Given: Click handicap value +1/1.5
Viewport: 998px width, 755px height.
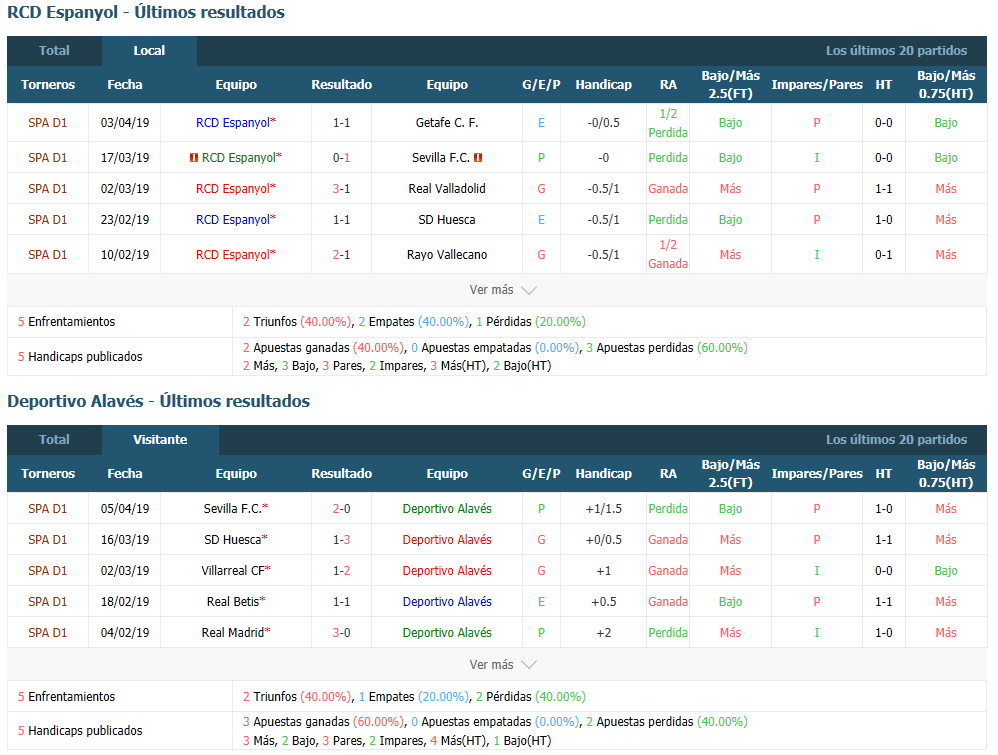Looking at the screenshot, I should (x=603, y=509).
